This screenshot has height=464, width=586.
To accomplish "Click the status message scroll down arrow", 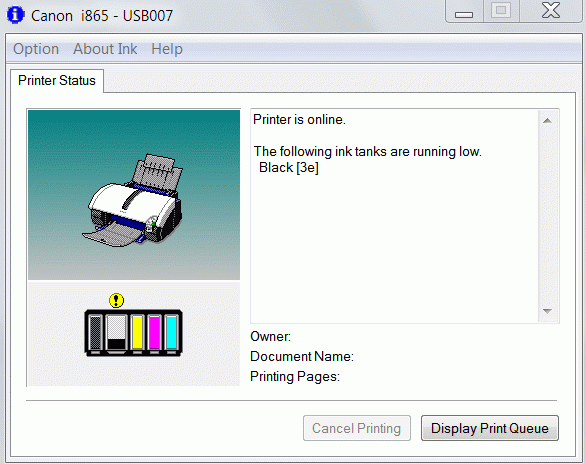I will tap(548, 311).
